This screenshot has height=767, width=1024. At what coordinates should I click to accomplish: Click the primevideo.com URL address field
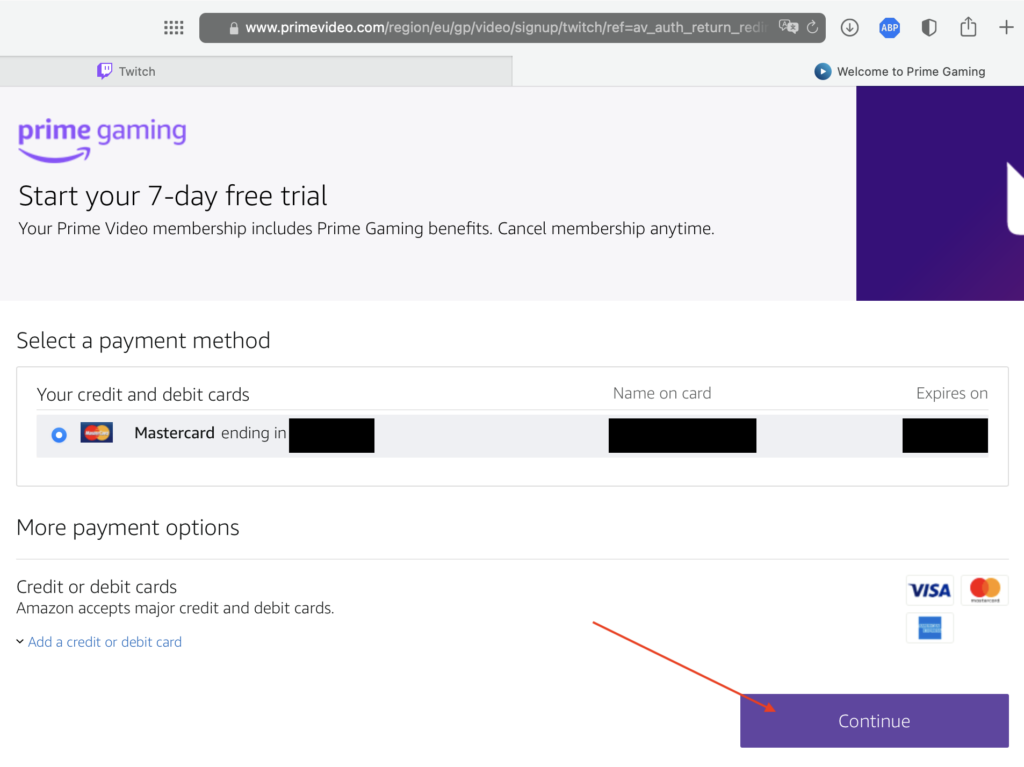coord(500,28)
